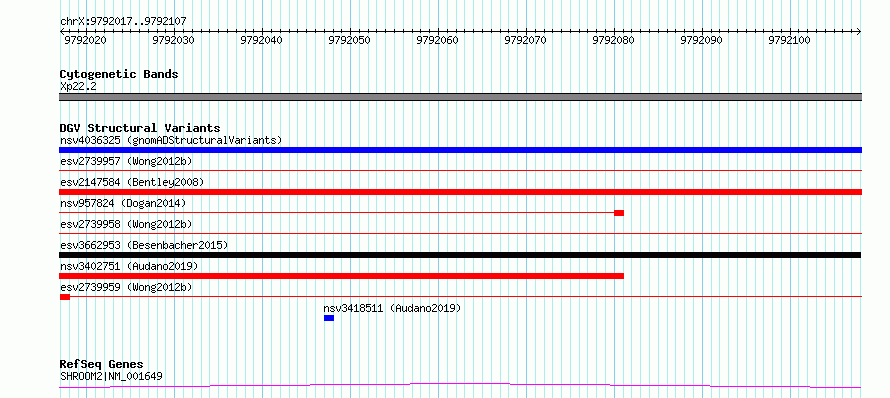Open variant label nsv3402751 (Audano2019)
This screenshot has height=398, width=890.
pyautogui.click(x=129, y=266)
